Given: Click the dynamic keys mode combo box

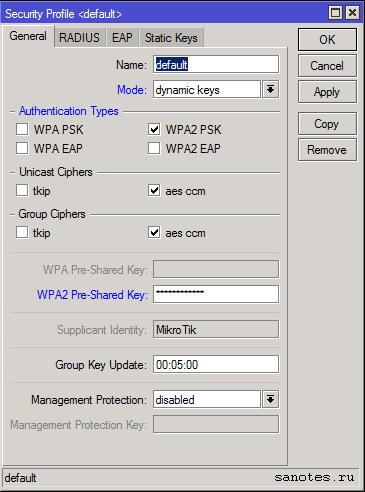Looking at the screenshot, I should click(x=207, y=89).
